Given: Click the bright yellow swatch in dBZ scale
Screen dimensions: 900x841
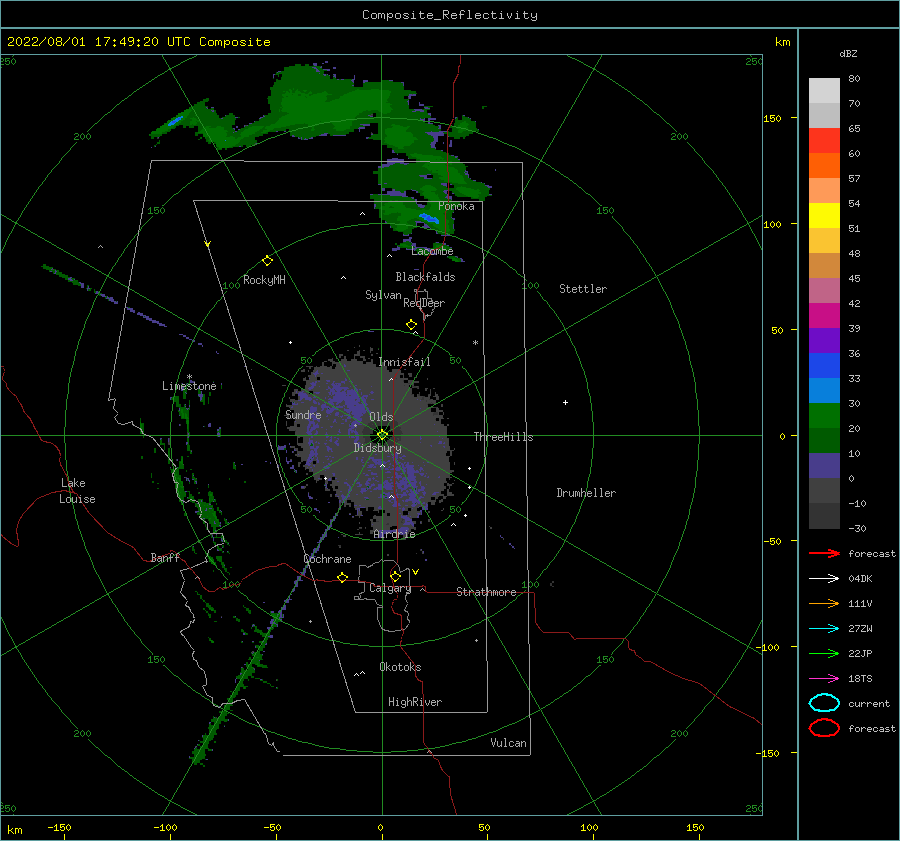Looking at the screenshot, I should (x=824, y=215).
